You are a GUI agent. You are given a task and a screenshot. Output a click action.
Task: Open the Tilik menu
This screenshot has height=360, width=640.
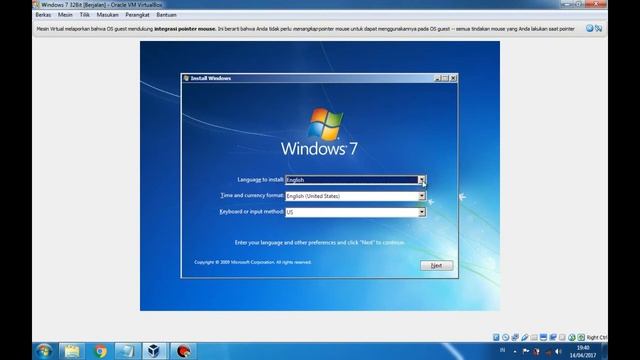[x=84, y=15]
